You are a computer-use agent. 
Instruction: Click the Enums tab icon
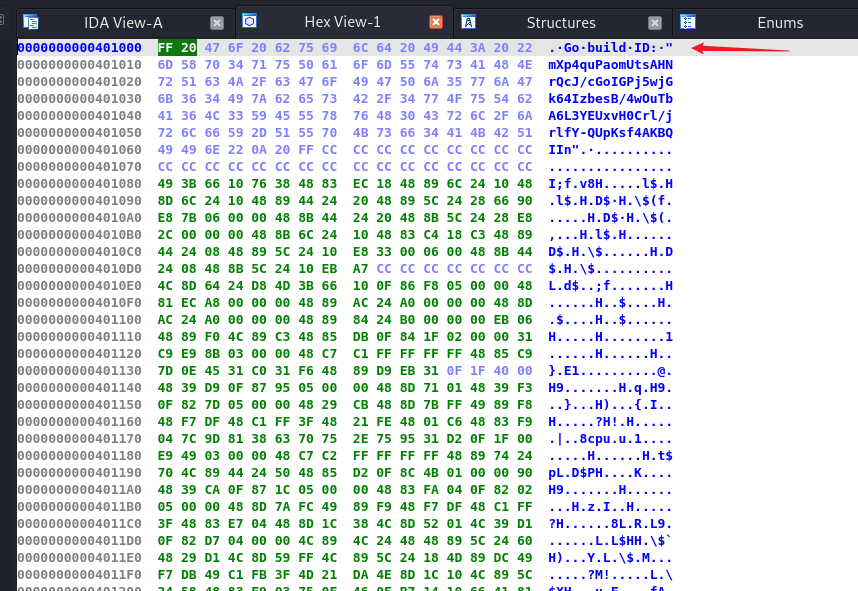coord(687,22)
